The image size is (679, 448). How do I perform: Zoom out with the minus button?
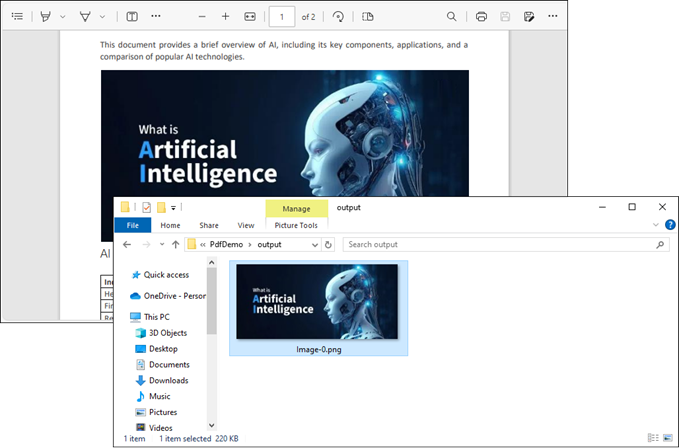point(202,16)
